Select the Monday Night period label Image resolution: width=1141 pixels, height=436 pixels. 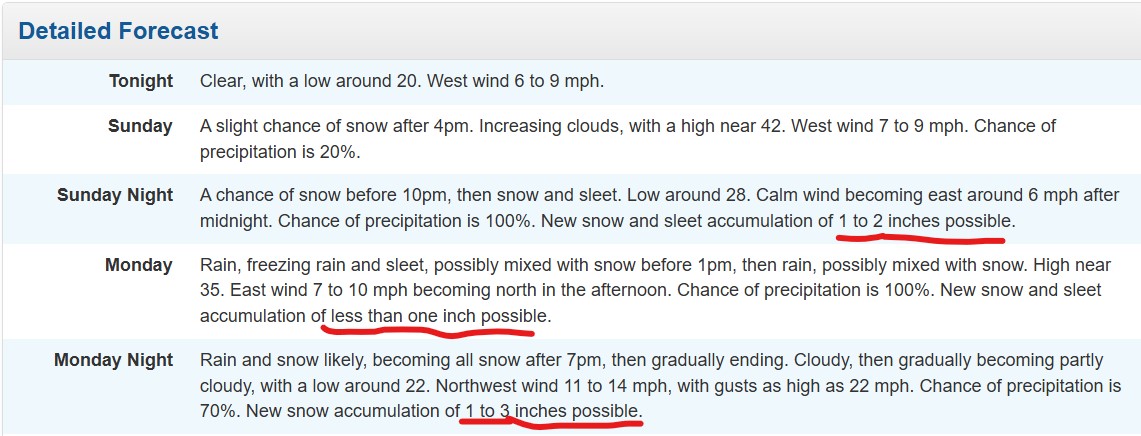pyautogui.click(x=114, y=360)
